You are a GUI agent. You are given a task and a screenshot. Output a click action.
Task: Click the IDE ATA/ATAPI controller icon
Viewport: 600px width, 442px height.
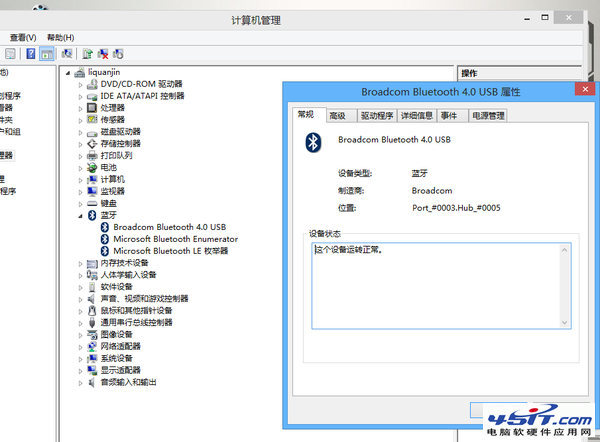click(92, 96)
